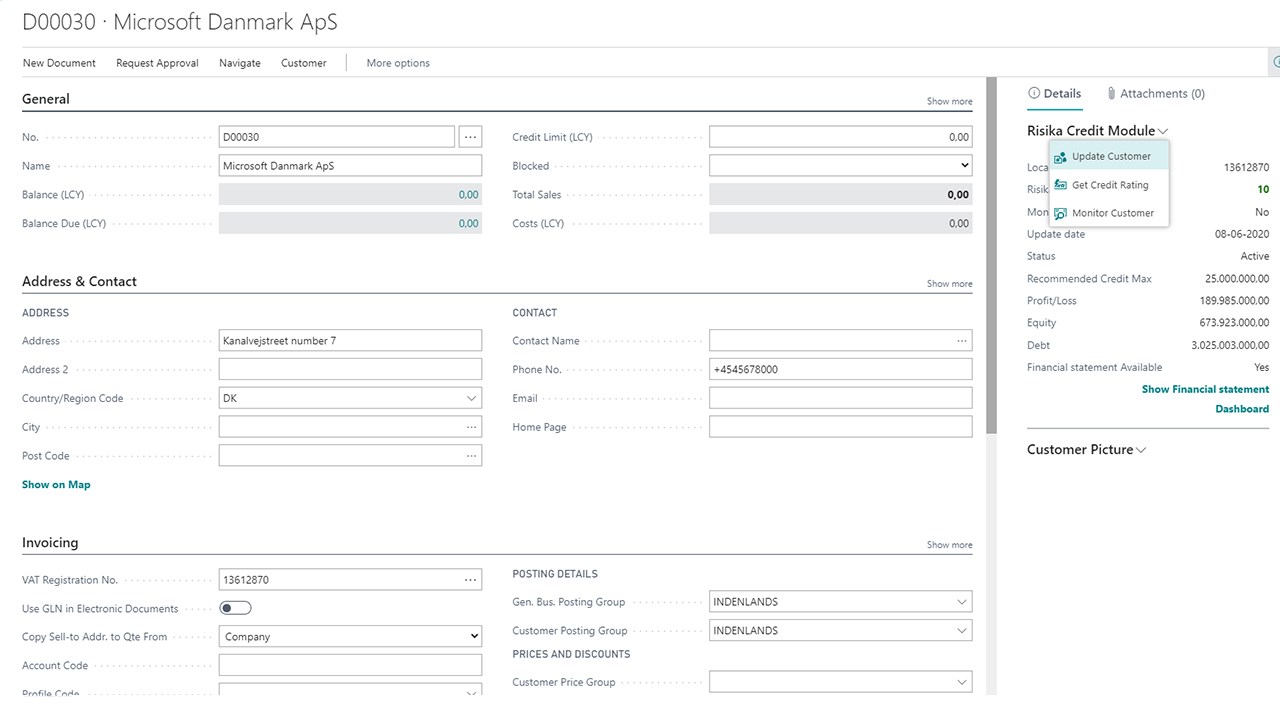Viewport: 1280px width, 720px height.
Task: Click Update Customer icon in dropdown
Action: pyautogui.click(x=1061, y=157)
